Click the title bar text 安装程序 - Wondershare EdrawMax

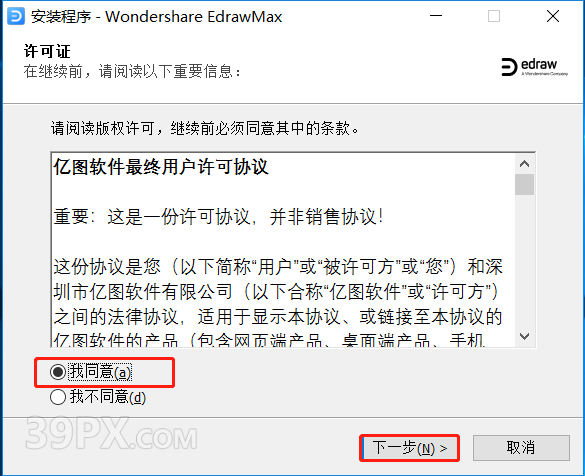tap(156, 17)
